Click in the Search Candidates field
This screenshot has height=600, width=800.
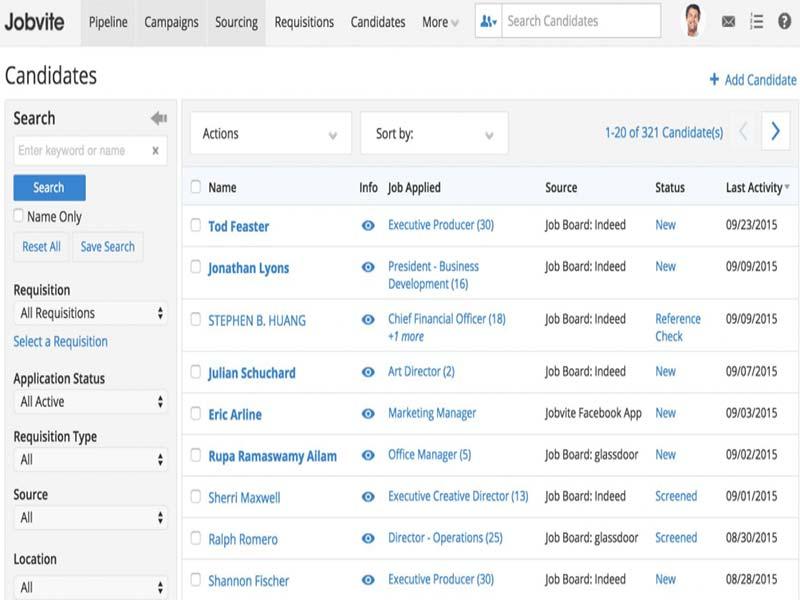pos(581,21)
